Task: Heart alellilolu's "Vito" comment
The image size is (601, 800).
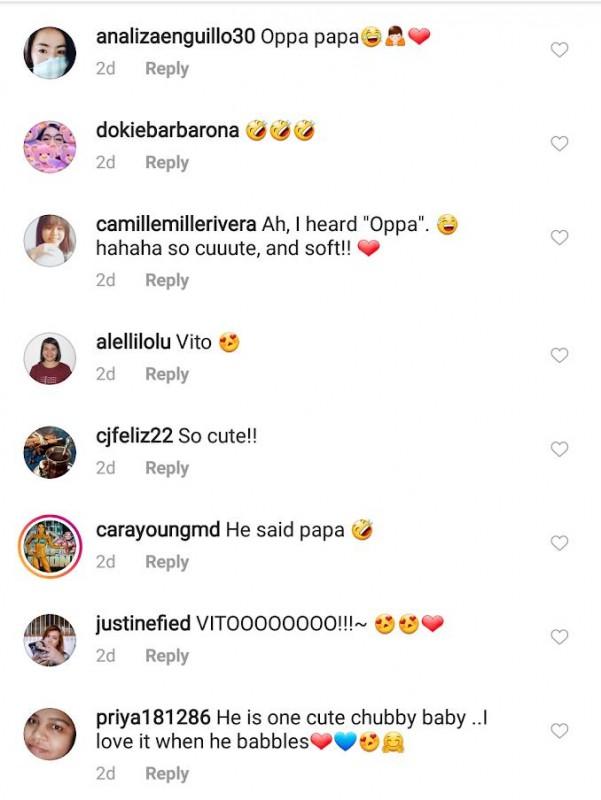Action: [560, 355]
